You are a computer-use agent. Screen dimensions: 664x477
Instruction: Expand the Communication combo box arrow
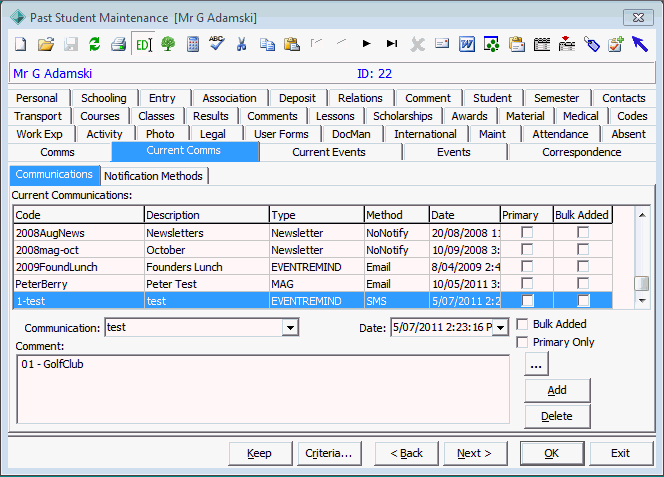coord(290,327)
